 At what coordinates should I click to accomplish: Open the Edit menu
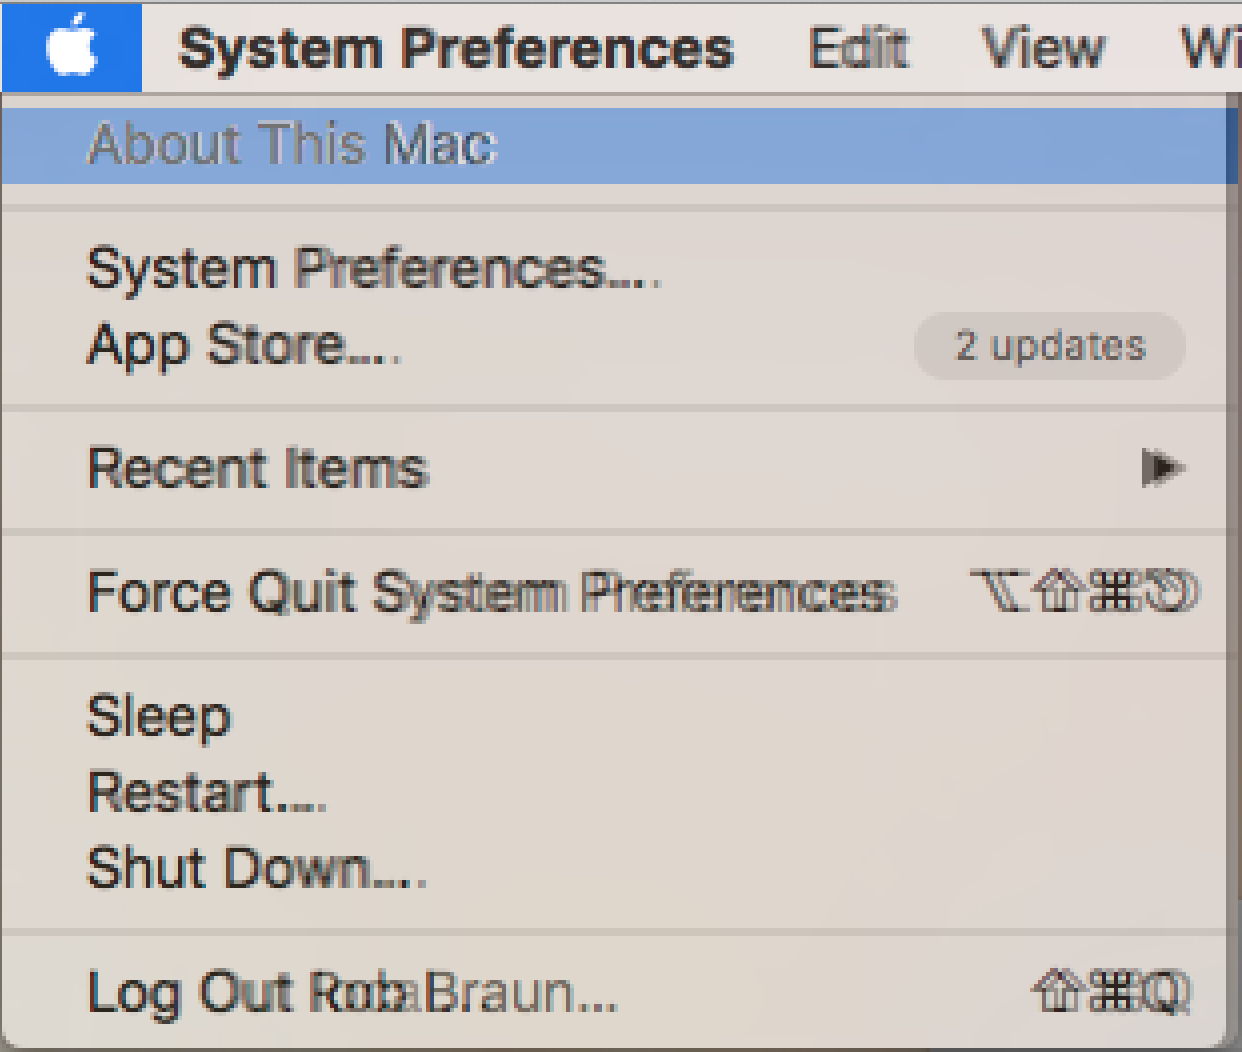coord(858,48)
